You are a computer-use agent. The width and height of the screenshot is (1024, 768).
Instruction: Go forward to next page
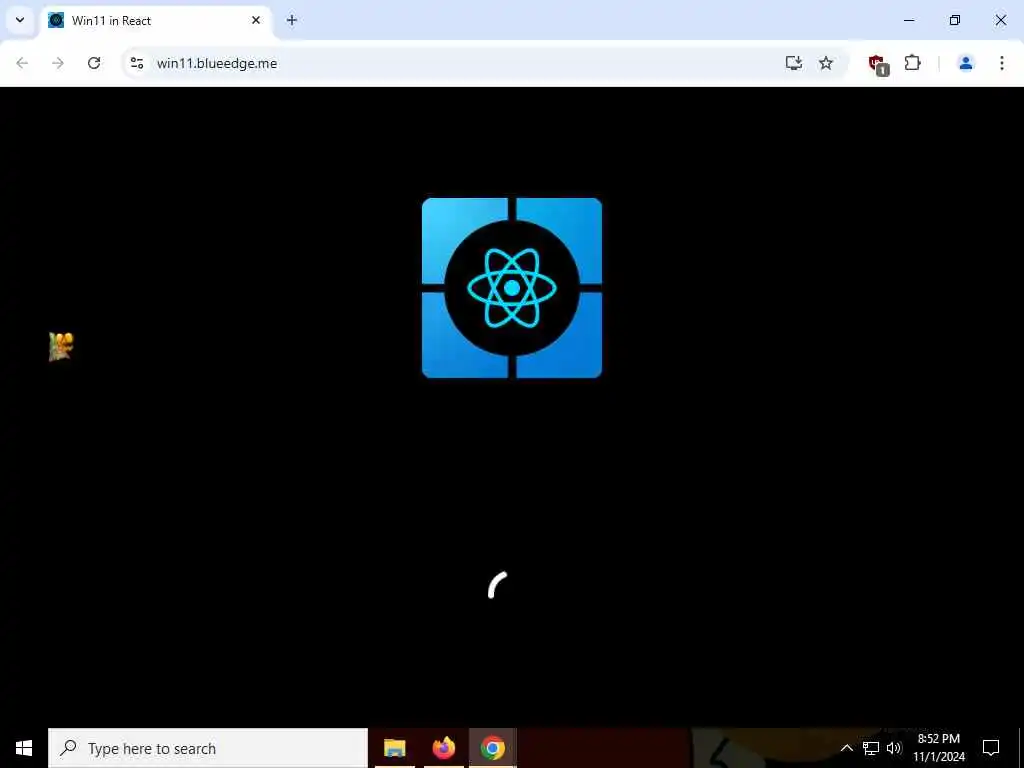pyautogui.click(x=58, y=63)
